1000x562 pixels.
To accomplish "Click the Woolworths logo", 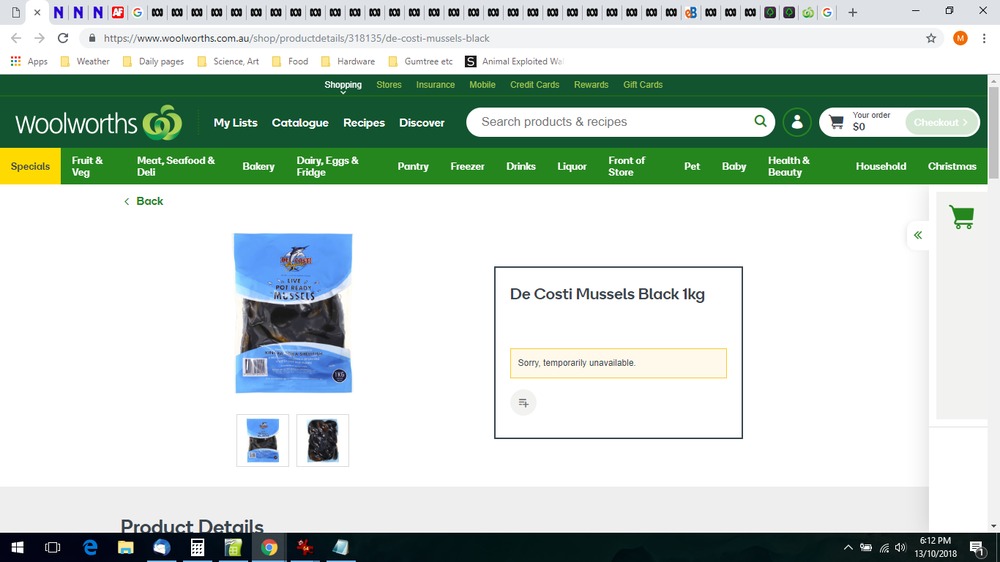I will [98, 123].
